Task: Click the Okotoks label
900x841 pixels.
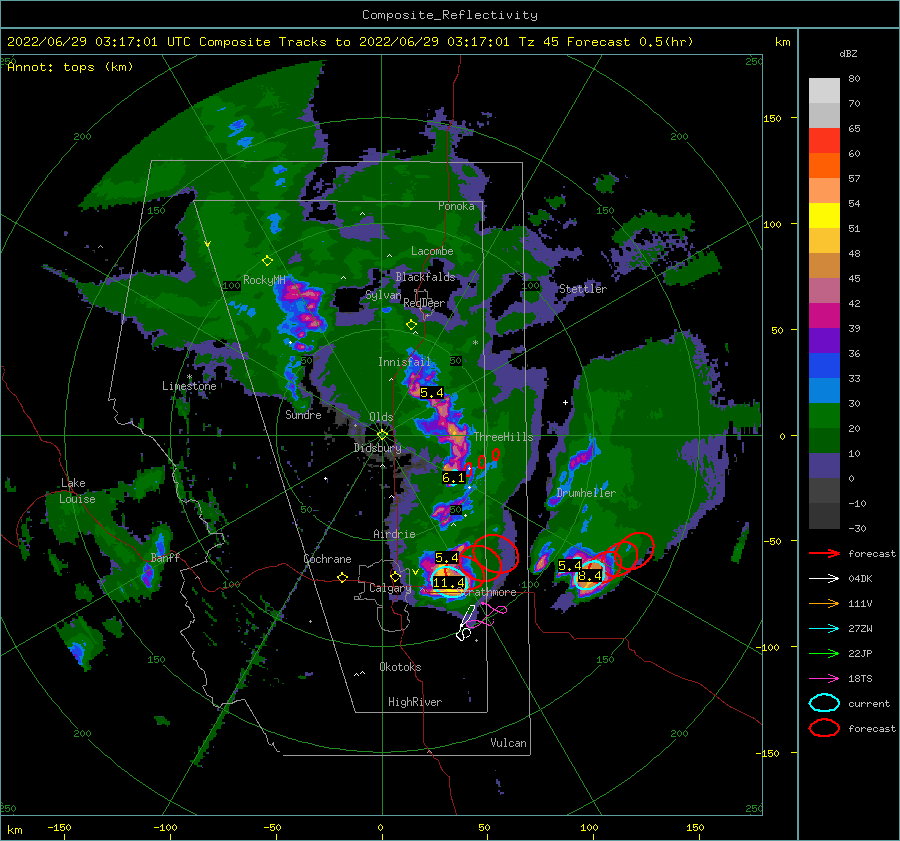Action: pos(400,667)
